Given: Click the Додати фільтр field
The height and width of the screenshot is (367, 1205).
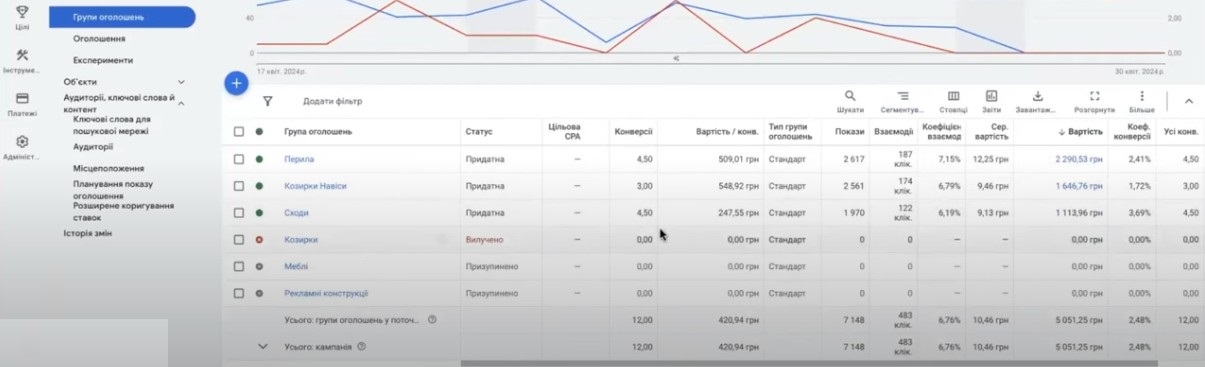Looking at the screenshot, I should click(x=333, y=101).
